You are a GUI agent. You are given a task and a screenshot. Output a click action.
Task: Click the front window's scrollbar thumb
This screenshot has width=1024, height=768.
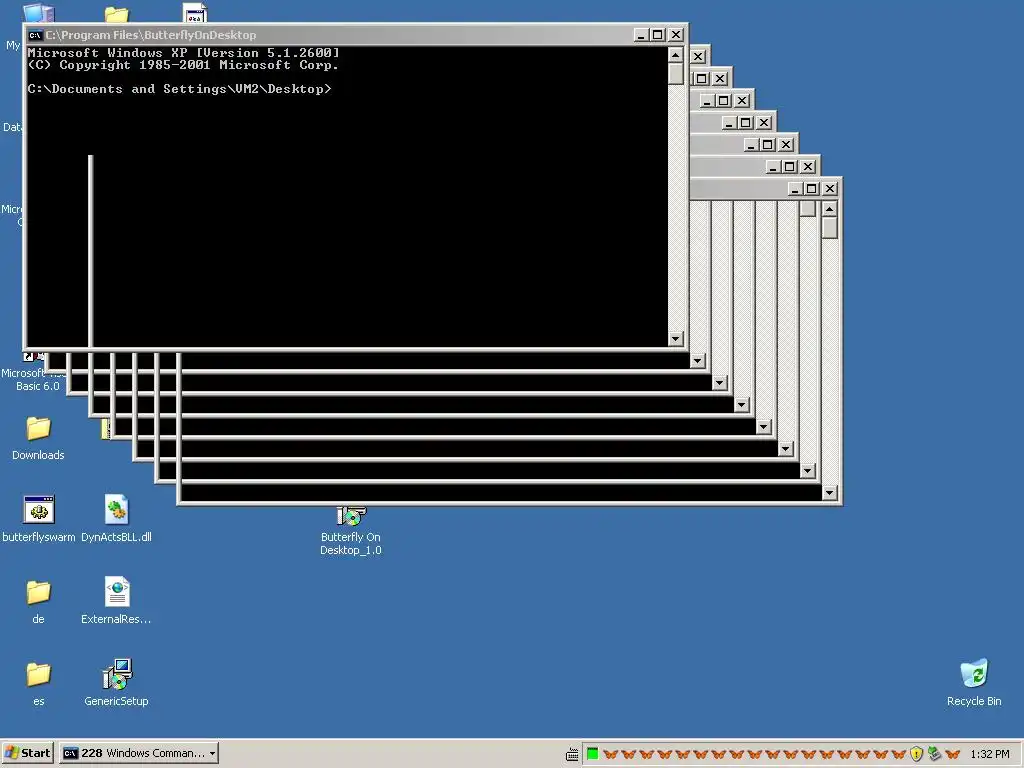coord(675,73)
